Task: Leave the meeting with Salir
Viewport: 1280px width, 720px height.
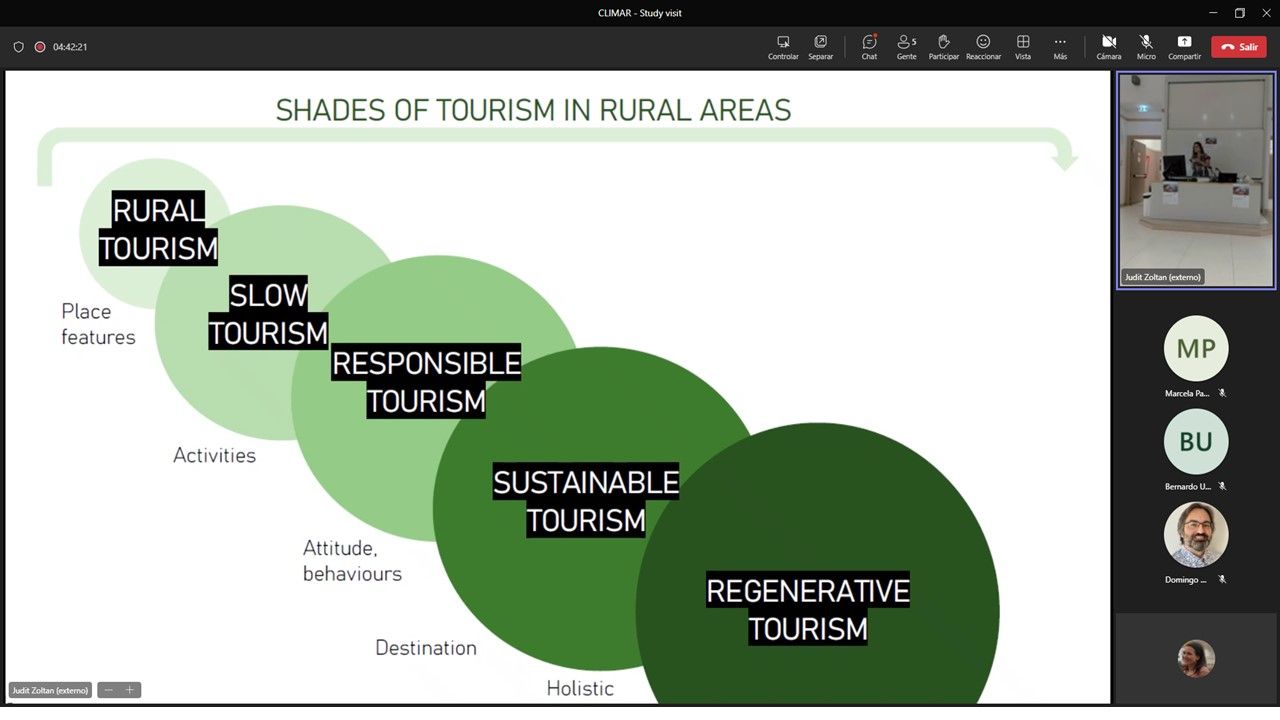Action: [1238, 47]
